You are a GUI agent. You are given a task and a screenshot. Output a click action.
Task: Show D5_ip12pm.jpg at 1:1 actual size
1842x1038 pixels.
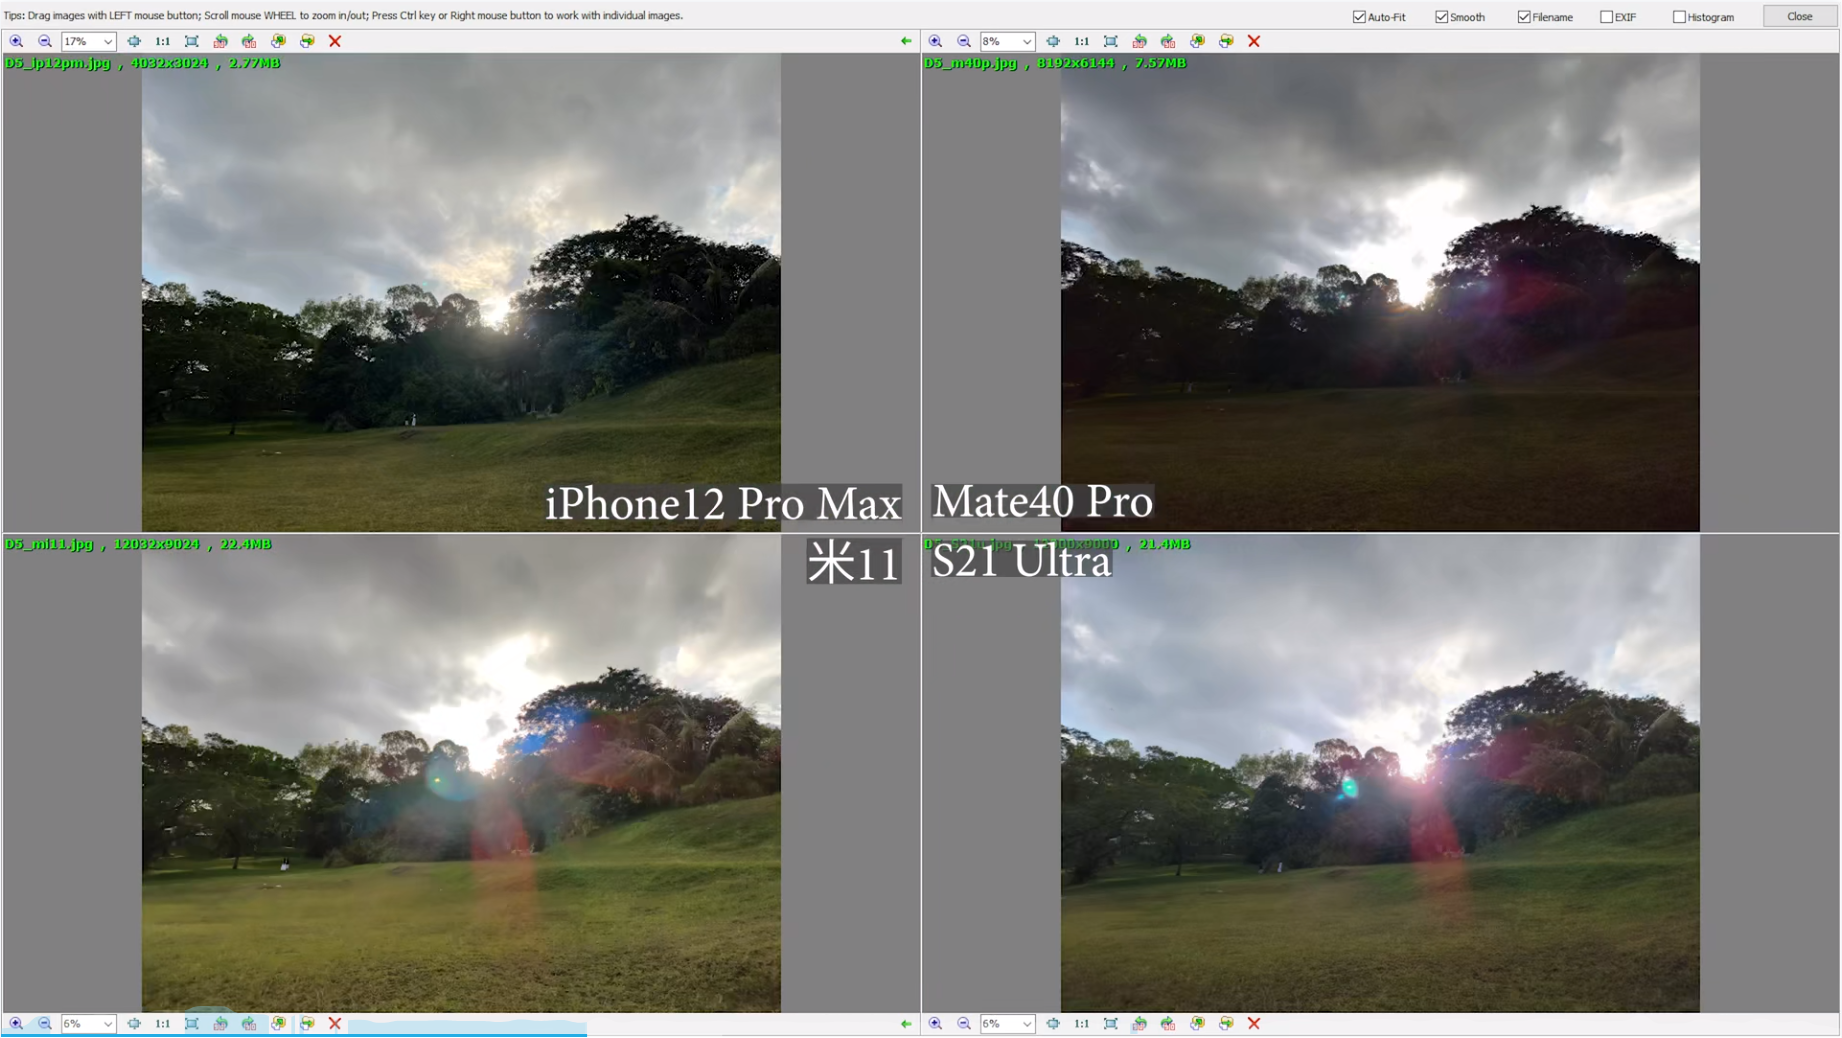click(x=162, y=41)
